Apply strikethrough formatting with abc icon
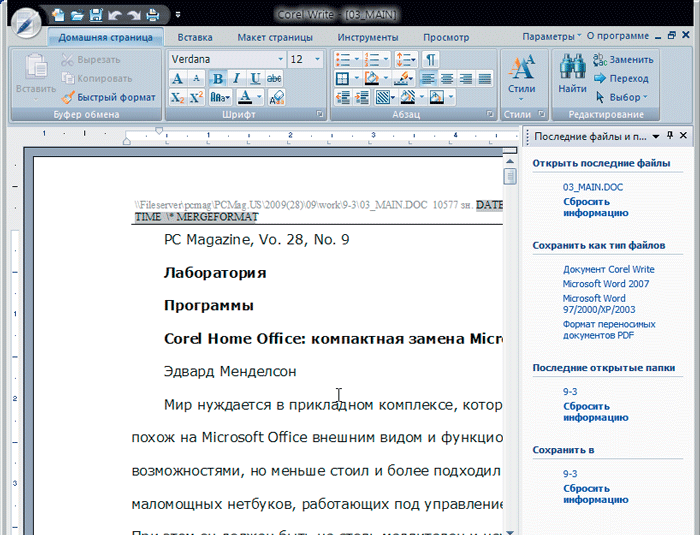This screenshot has width=700, height=535. click(x=275, y=78)
